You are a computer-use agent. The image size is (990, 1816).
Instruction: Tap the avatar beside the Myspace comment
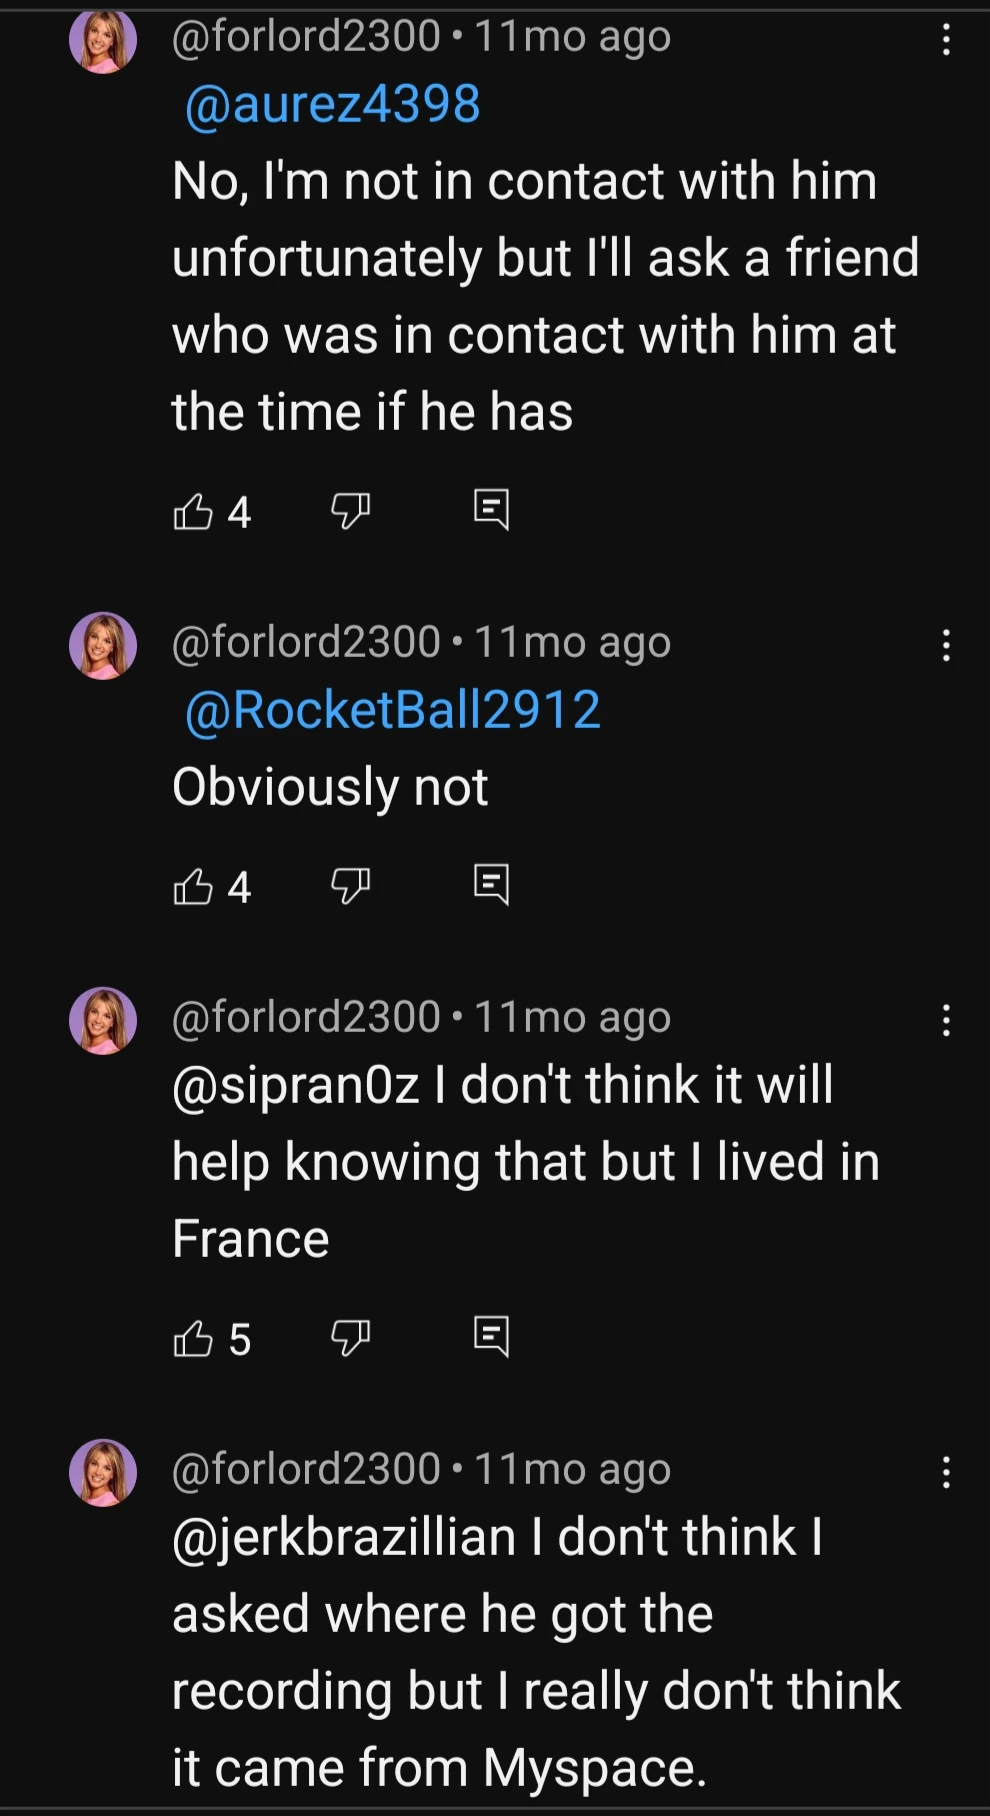coord(103,1473)
